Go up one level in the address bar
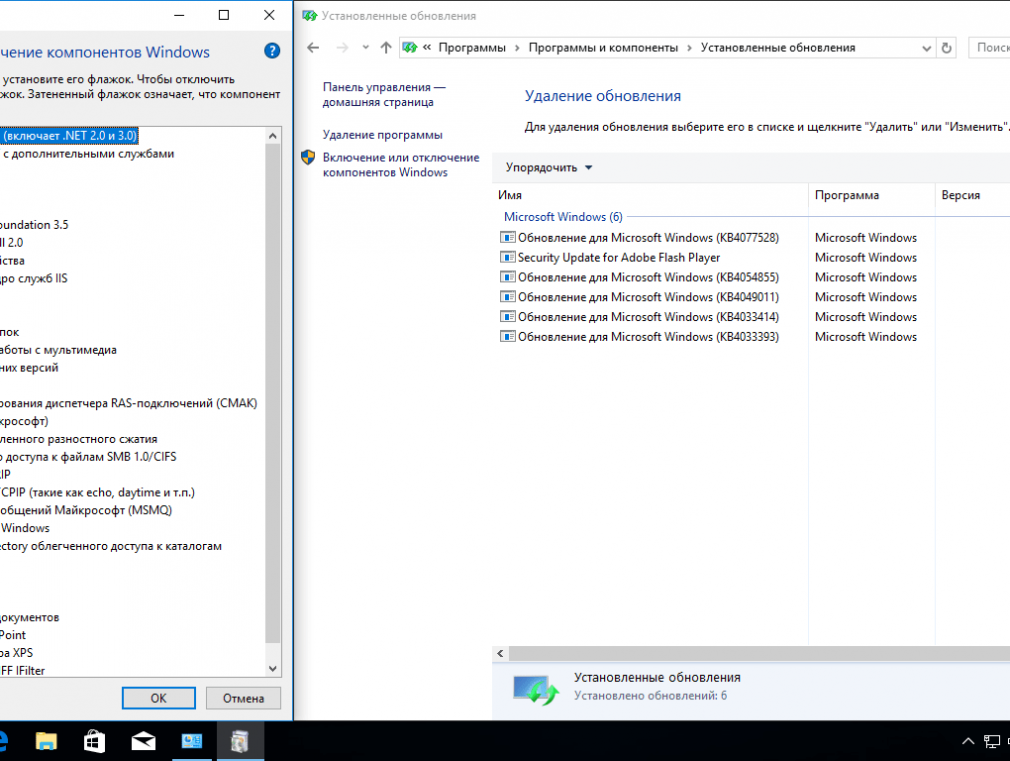Image resolution: width=1010 pixels, height=761 pixels. coord(386,48)
